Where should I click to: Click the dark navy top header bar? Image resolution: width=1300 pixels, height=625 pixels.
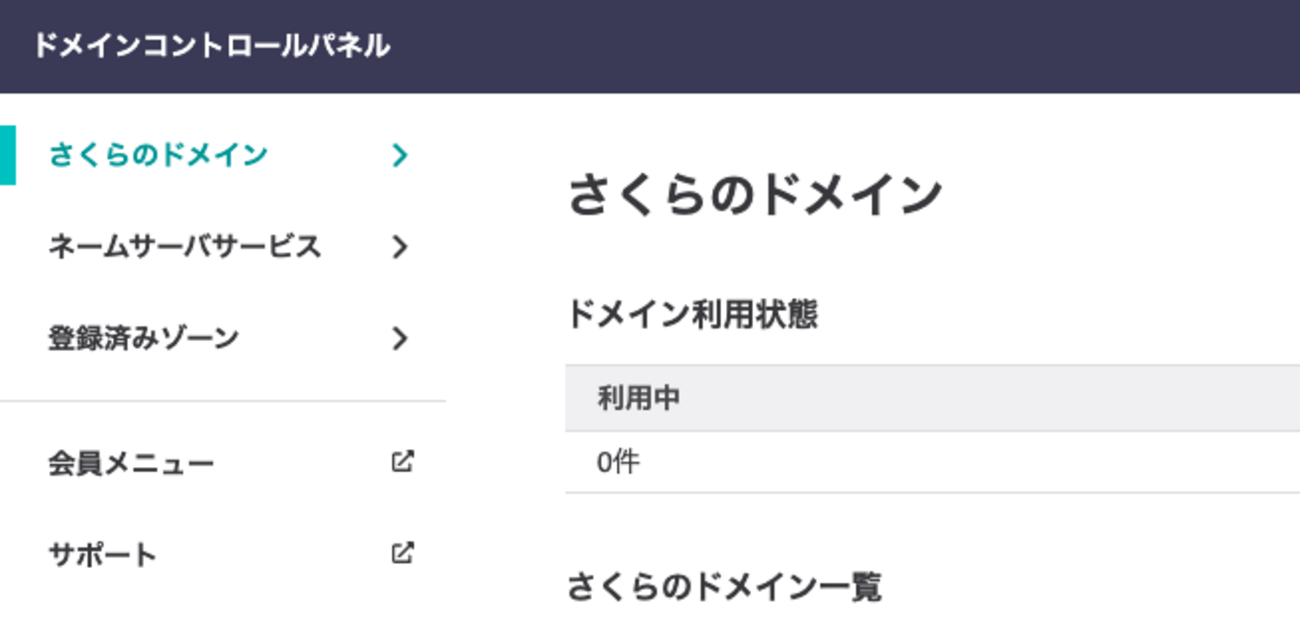[650, 46]
